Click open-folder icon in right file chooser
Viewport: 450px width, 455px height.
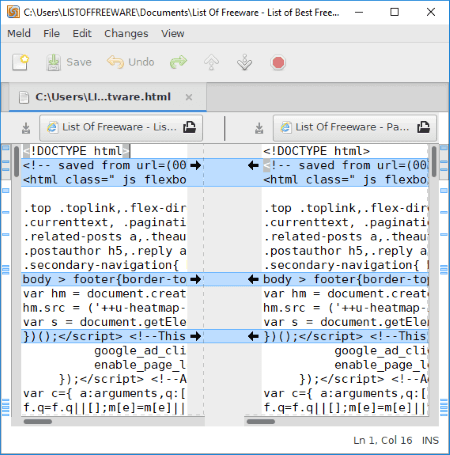(x=423, y=127)
